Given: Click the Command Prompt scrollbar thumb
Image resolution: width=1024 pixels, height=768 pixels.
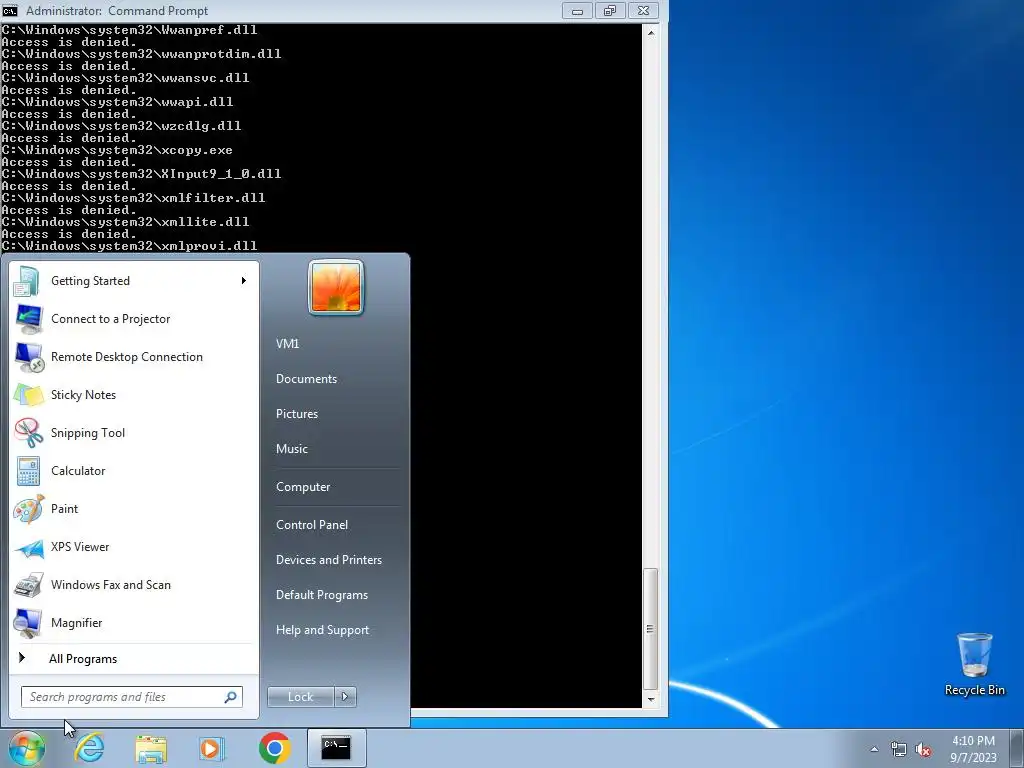Looking at the screenshot, I should click(x=650, y=629).
